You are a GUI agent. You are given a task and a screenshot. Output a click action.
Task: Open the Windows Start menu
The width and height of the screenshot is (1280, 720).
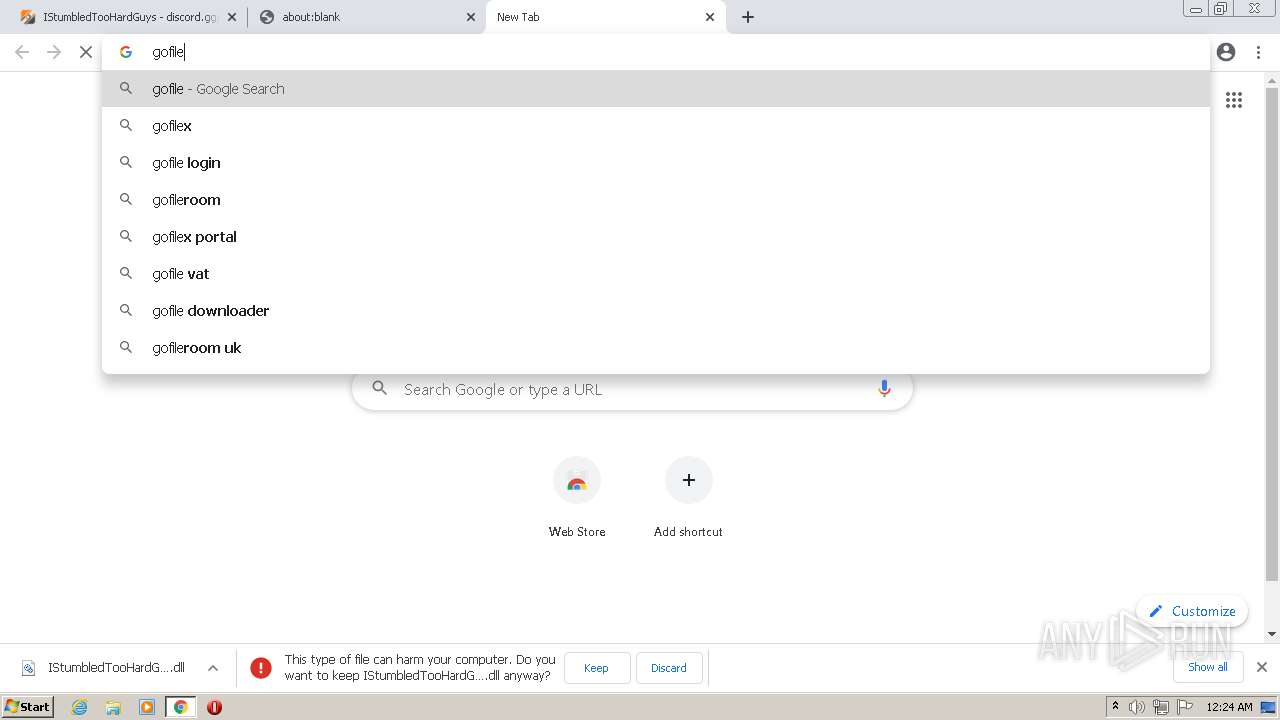[28, 707]
